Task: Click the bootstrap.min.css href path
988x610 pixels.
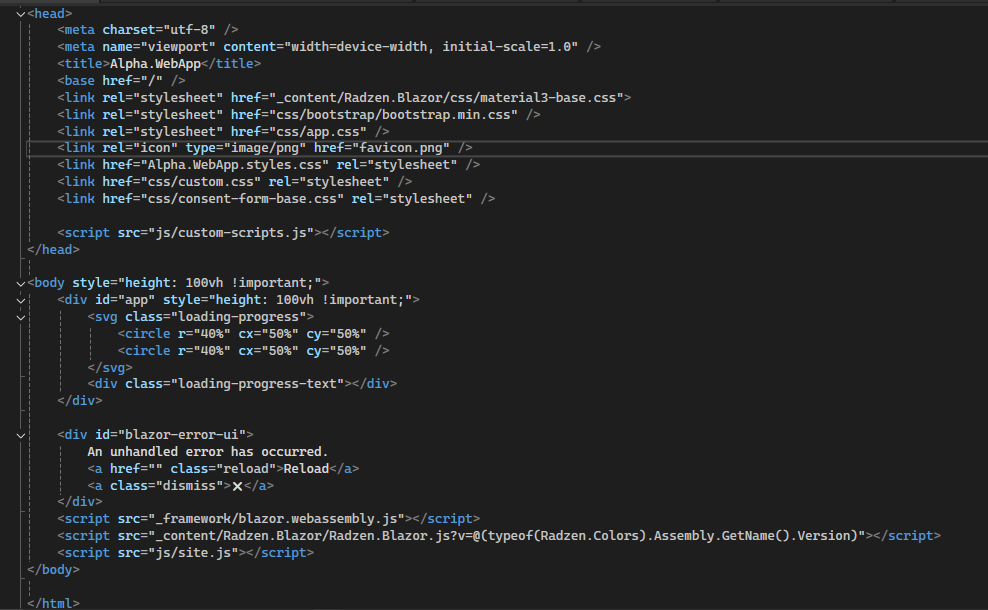Action: (x=391, y=115)
